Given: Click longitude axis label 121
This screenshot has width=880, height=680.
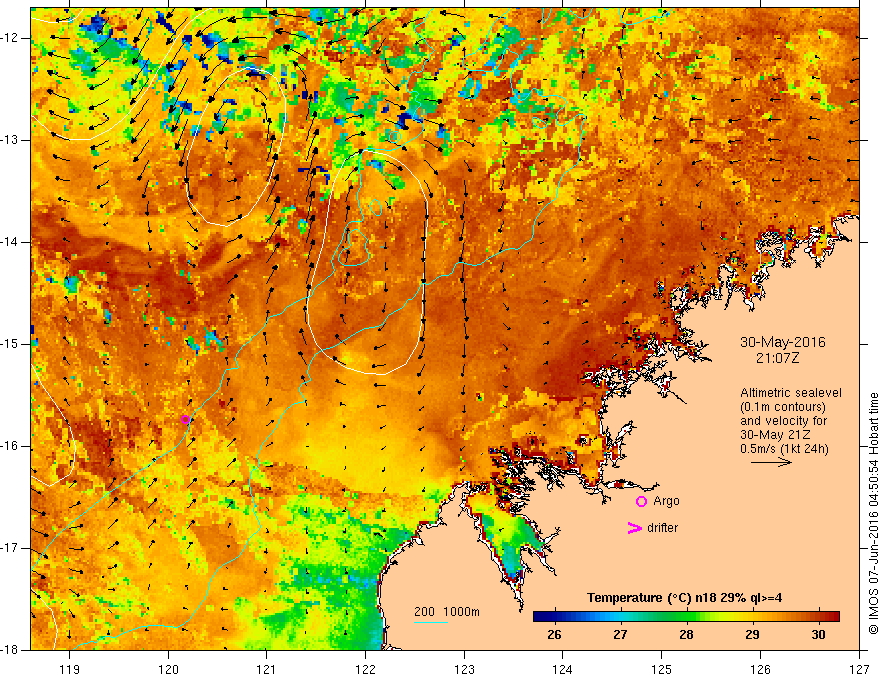Looking at the screenshot, I should click(x=267, y=669).
